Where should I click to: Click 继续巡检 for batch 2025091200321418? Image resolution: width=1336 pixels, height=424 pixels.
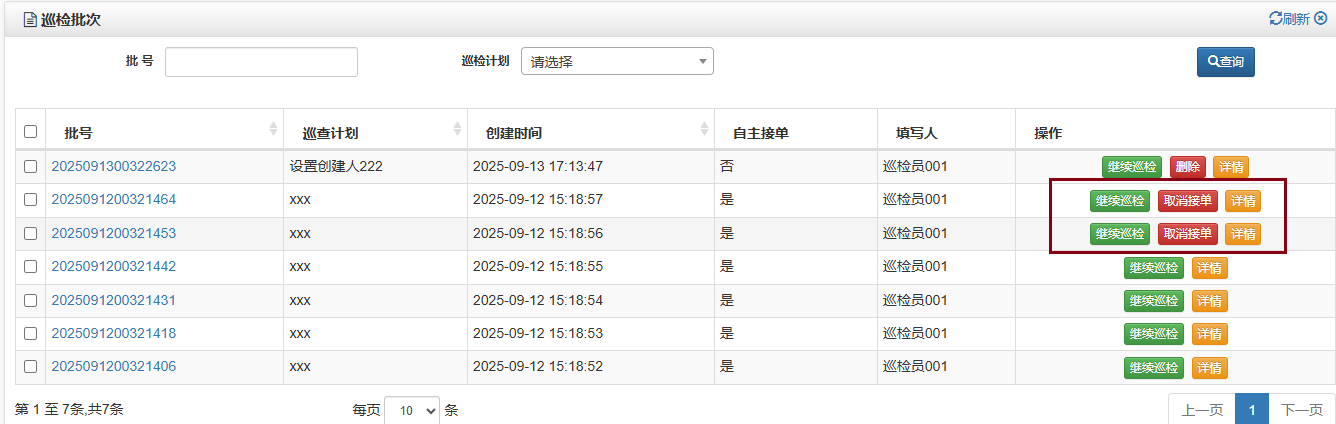(1154, 334)
